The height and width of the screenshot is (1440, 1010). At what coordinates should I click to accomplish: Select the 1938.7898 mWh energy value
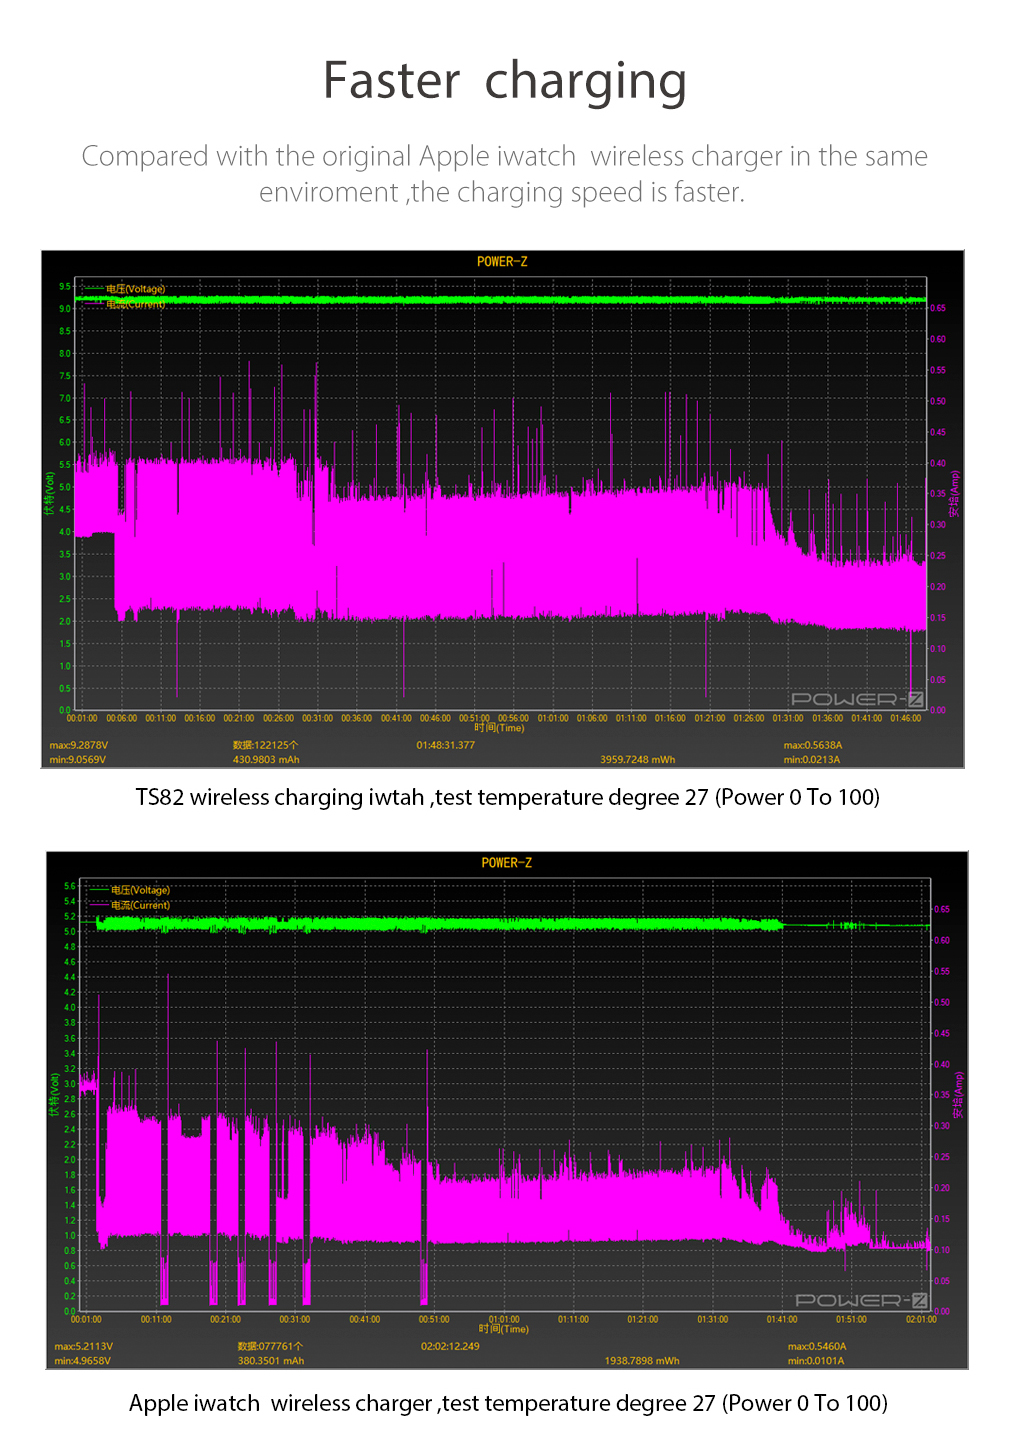click(x=642, y=1361)
